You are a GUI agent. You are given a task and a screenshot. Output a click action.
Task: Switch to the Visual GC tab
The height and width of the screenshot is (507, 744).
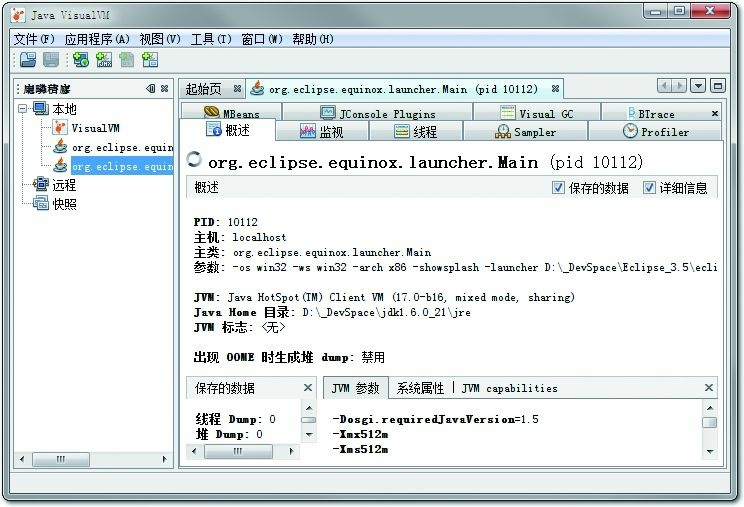coord(537,113)
